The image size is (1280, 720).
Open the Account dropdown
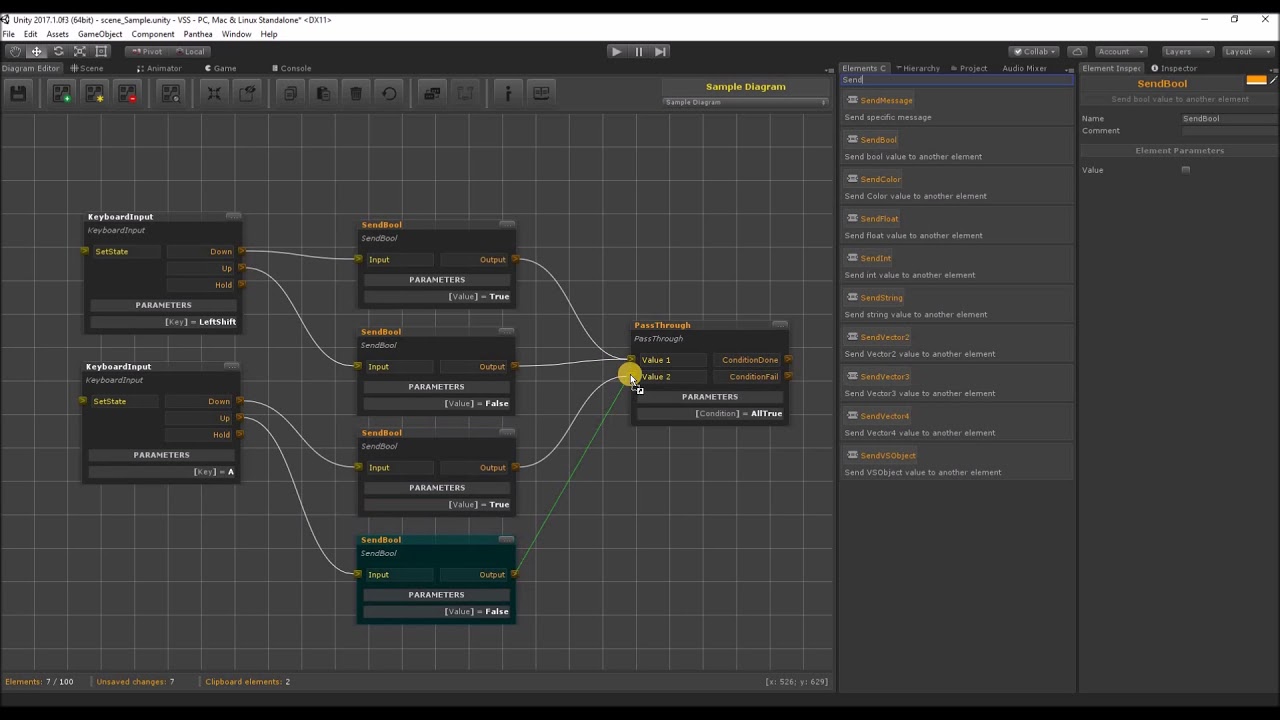(x=1119, y=51)
